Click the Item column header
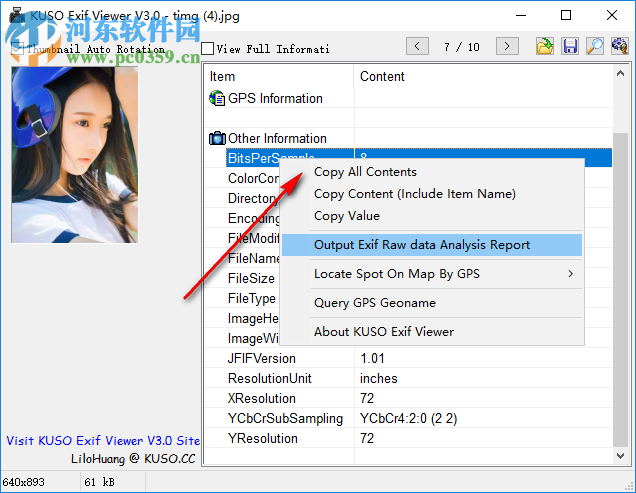Viewport: 636px width, 493px height. (x=279, y=76)
